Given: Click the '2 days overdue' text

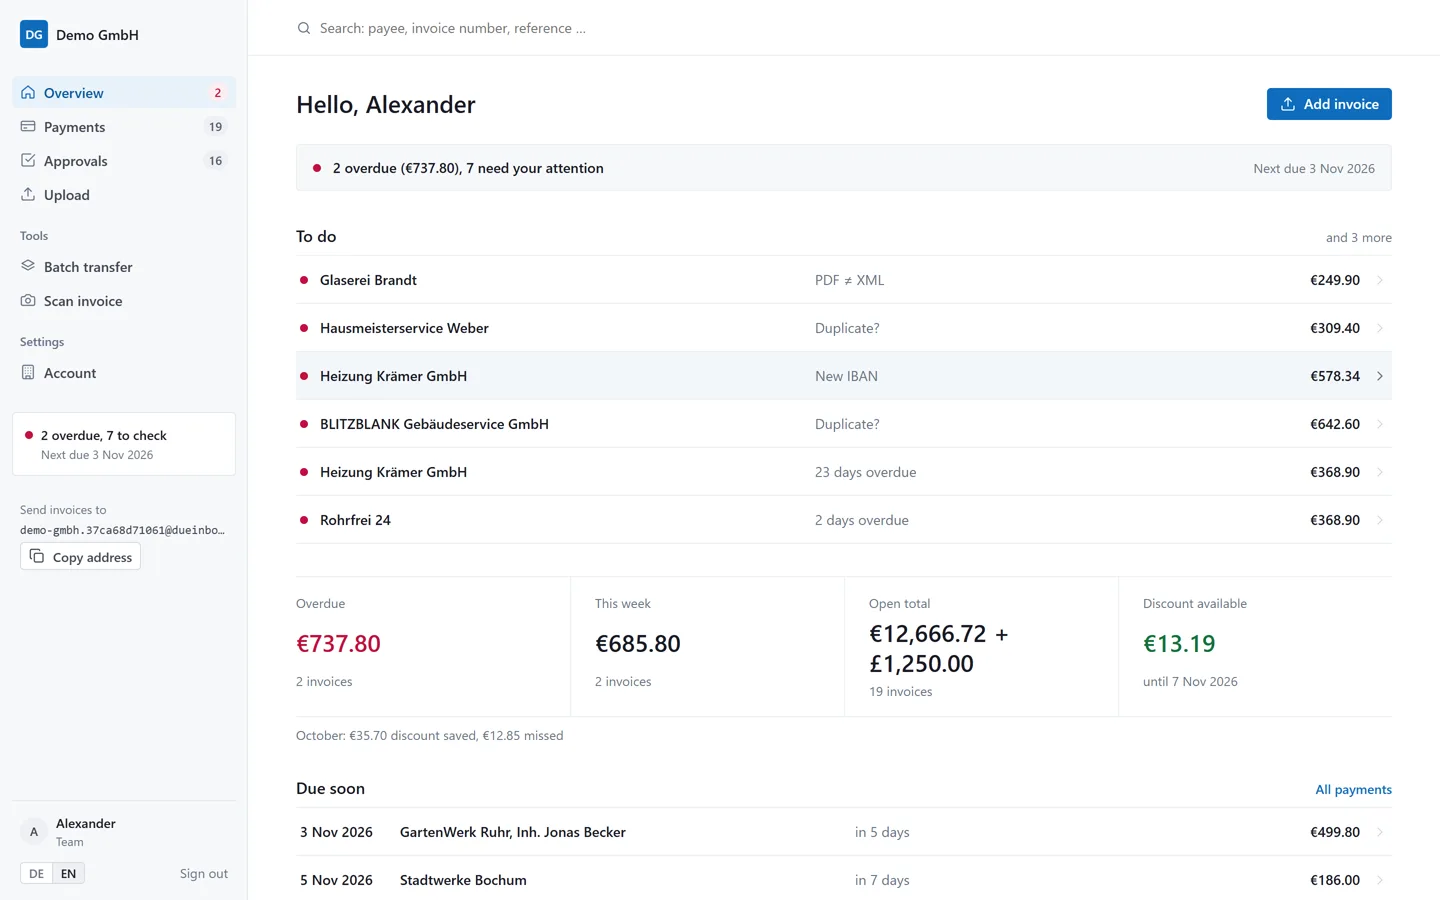Looking at the screenshot, I should (x=861, y=520).
